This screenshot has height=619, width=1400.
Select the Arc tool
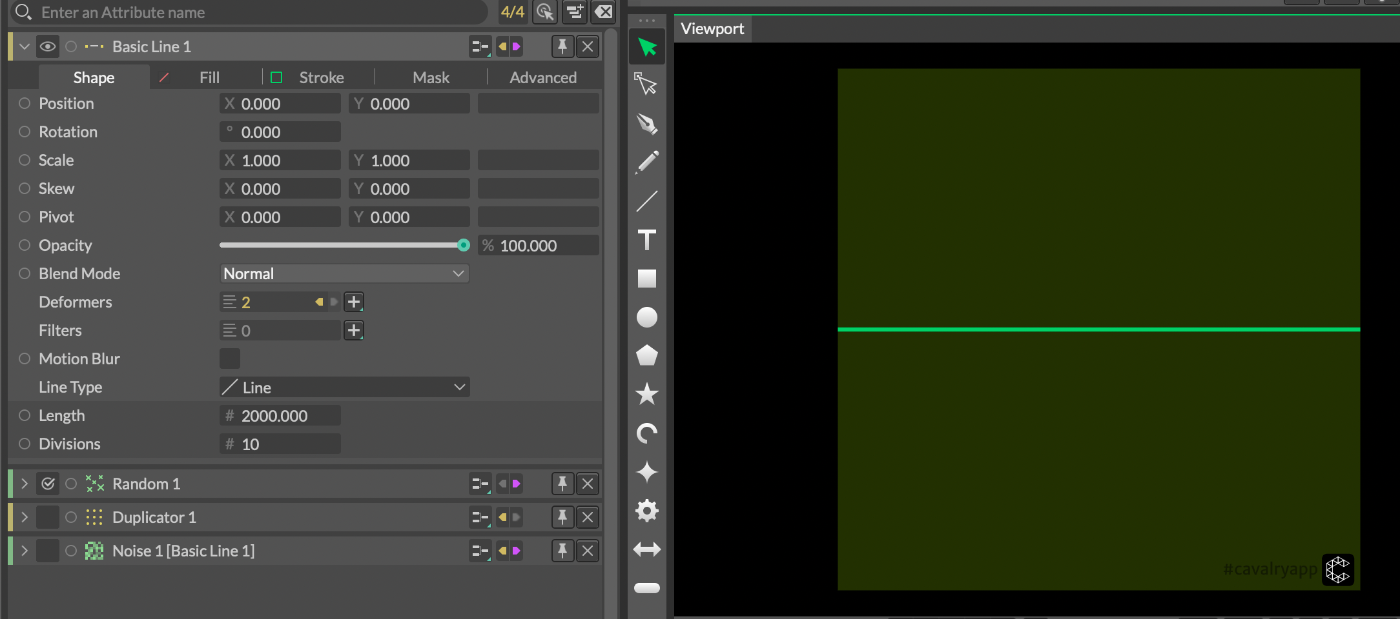[x=647, y=433]
